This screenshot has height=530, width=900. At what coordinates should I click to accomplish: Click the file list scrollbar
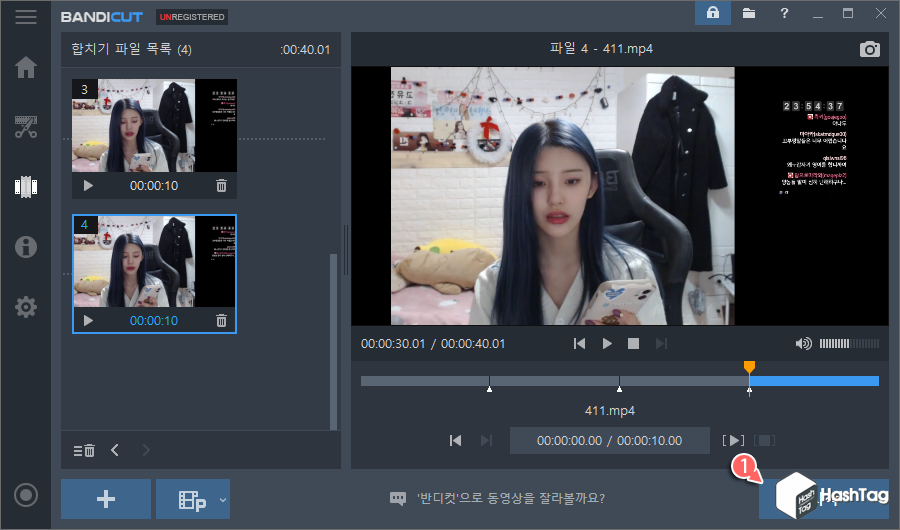click(333, 342)
